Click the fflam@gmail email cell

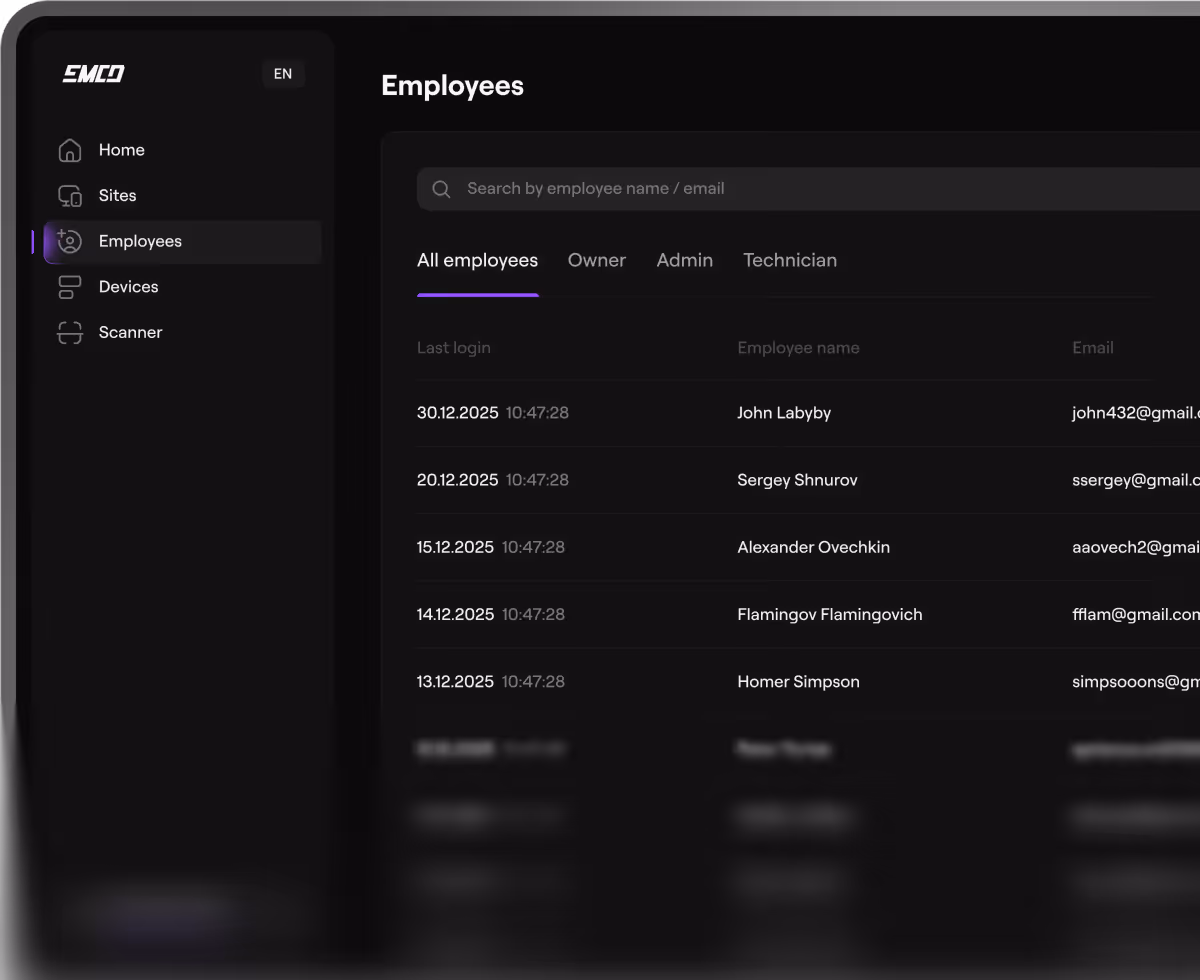click(1136, 614)
